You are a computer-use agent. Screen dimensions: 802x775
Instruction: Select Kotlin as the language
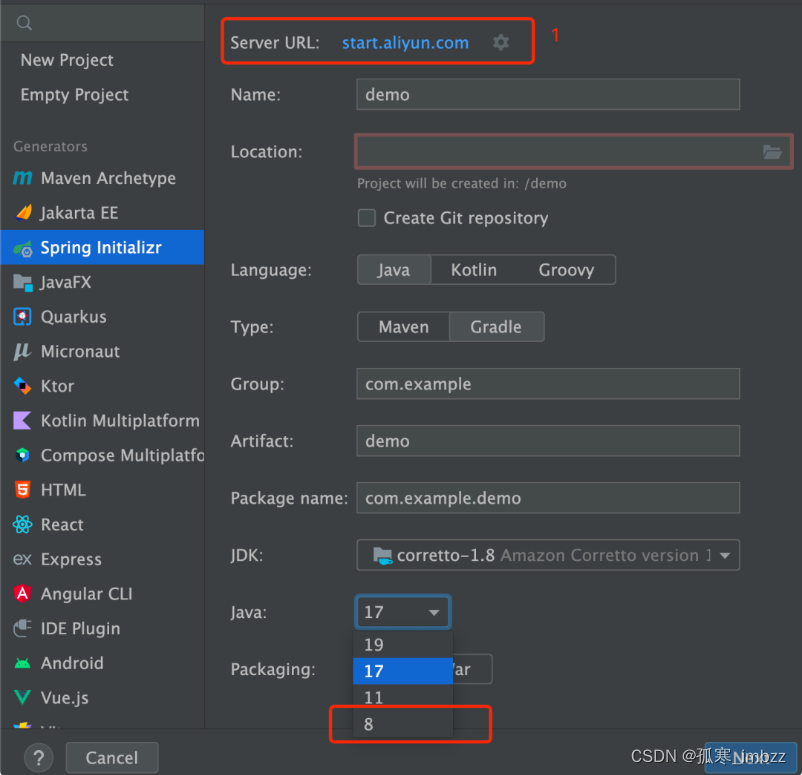point(474,270)
